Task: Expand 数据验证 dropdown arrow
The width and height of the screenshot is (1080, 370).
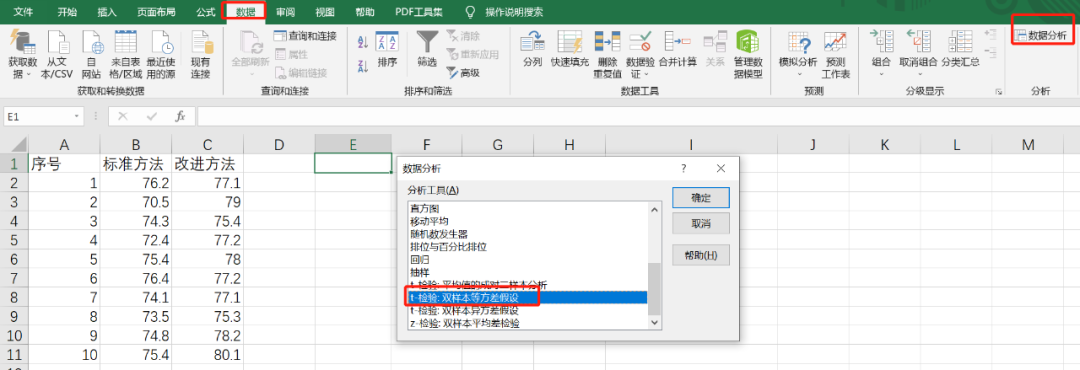Action: (x=647, y=74)
